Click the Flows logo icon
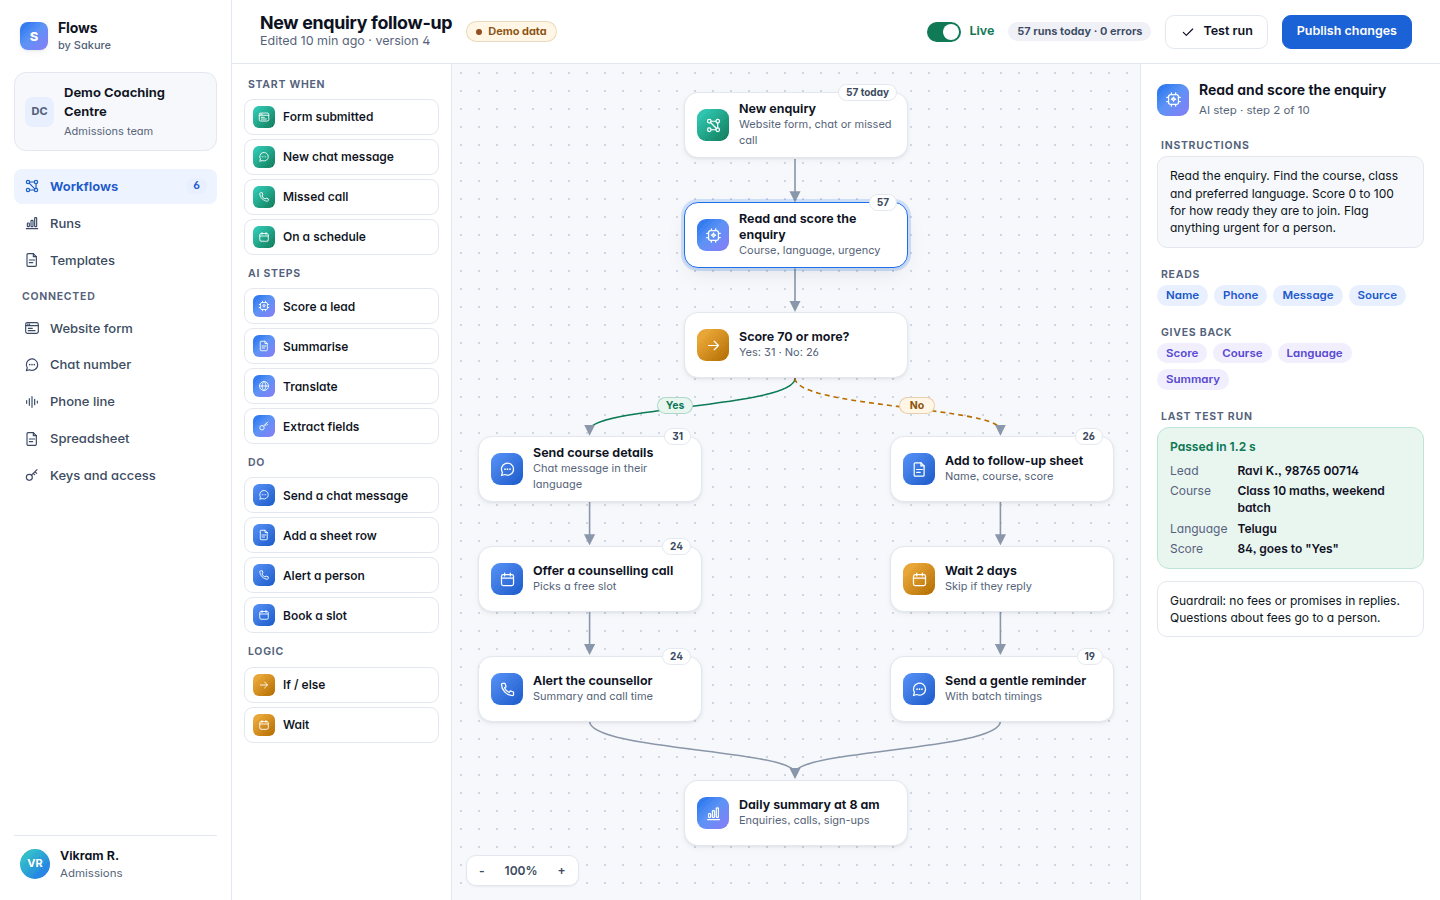This screenshot has width=1440, height=900. tap(34, 36)
